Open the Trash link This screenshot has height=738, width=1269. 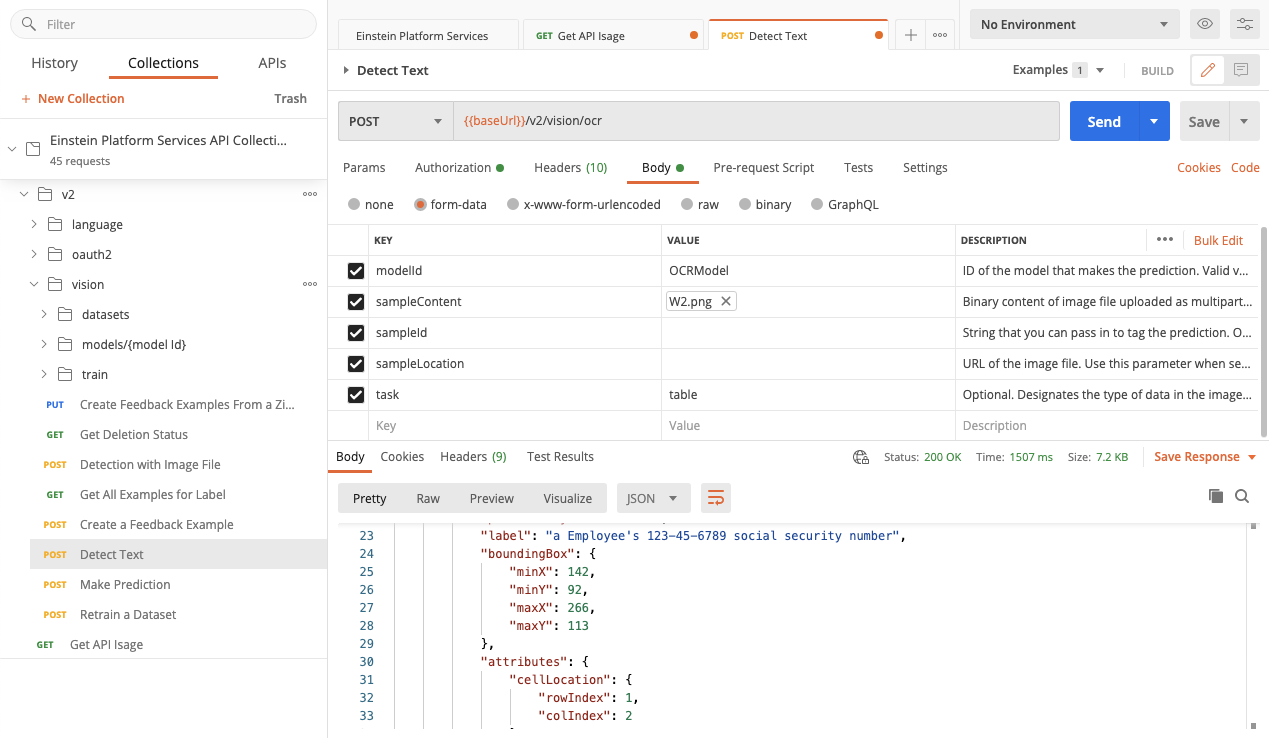pos(290,98)
